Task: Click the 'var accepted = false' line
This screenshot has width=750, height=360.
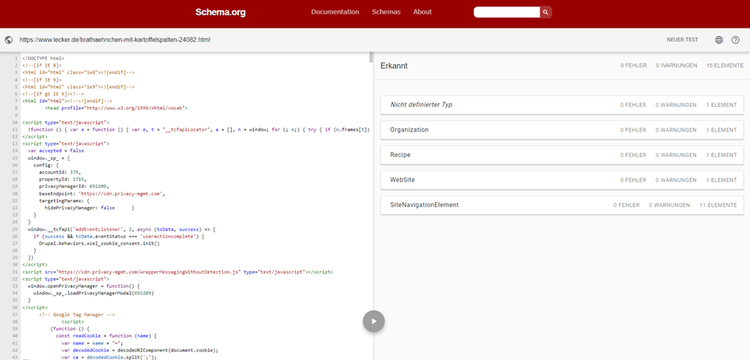Action: (56, 151)
